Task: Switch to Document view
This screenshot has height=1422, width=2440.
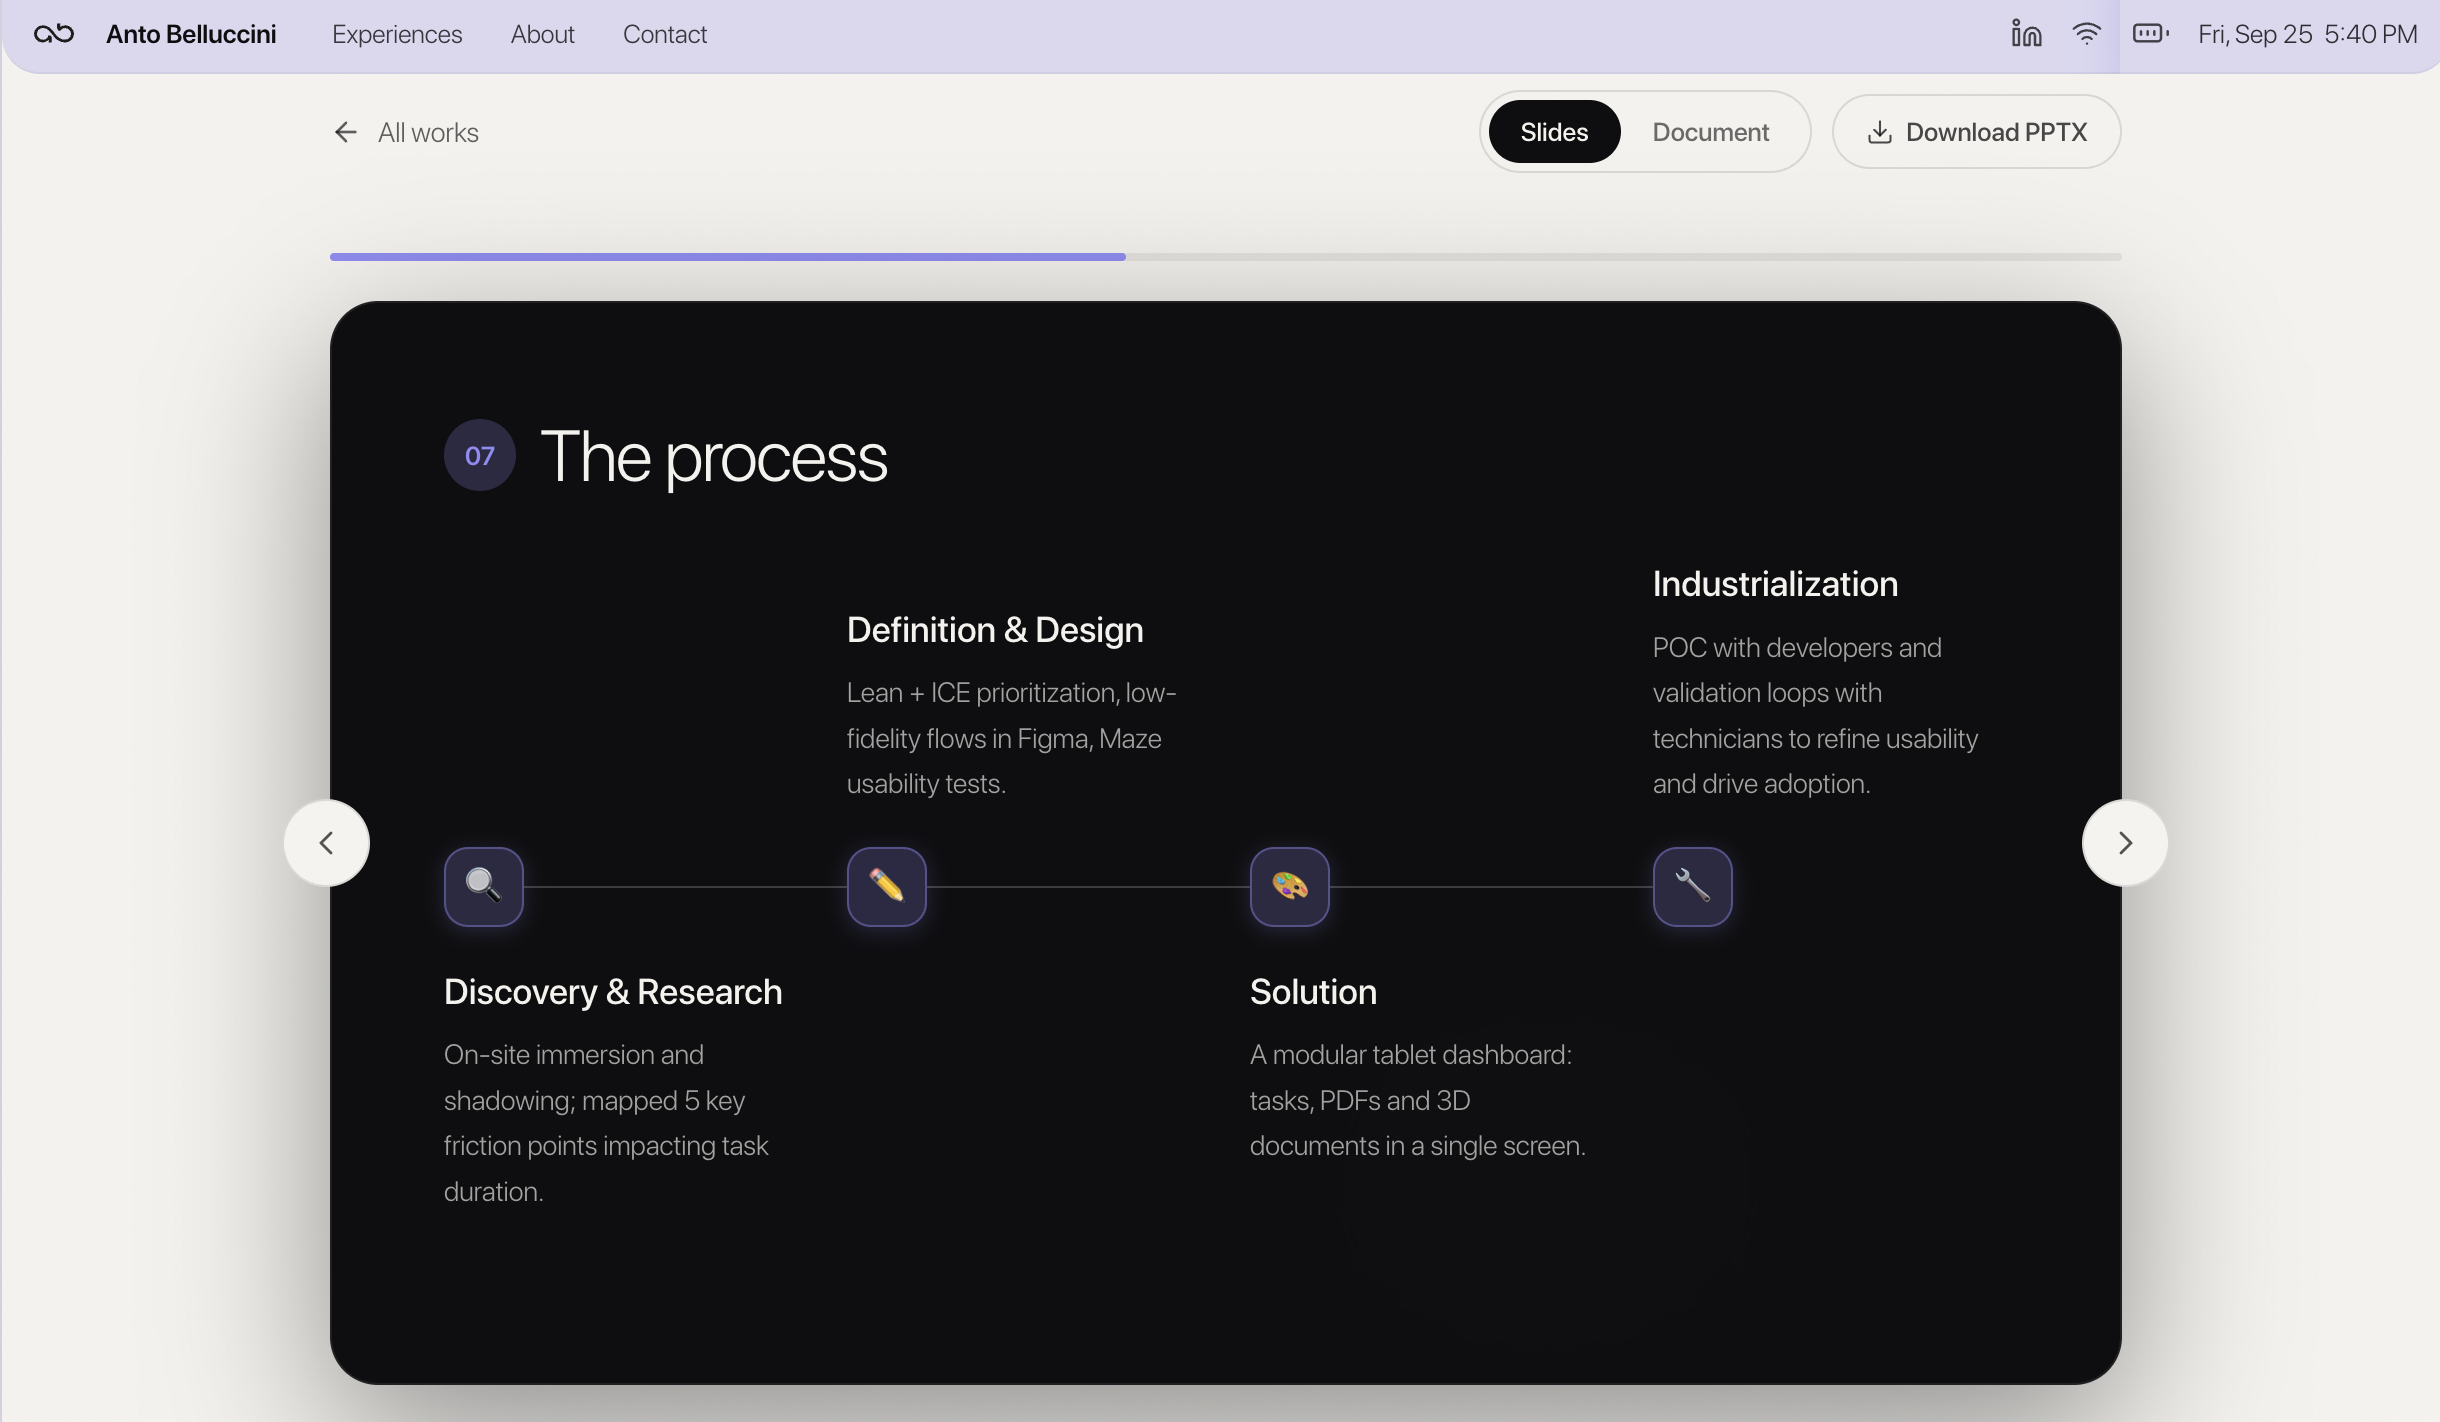Action: (x=1710, y=132)
